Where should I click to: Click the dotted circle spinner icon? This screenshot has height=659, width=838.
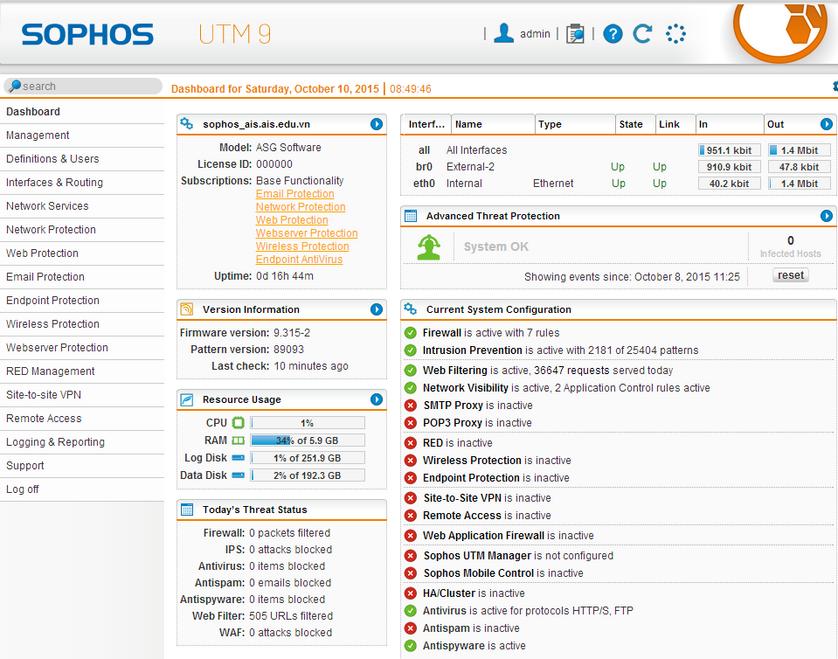click(x=676, y=34)
